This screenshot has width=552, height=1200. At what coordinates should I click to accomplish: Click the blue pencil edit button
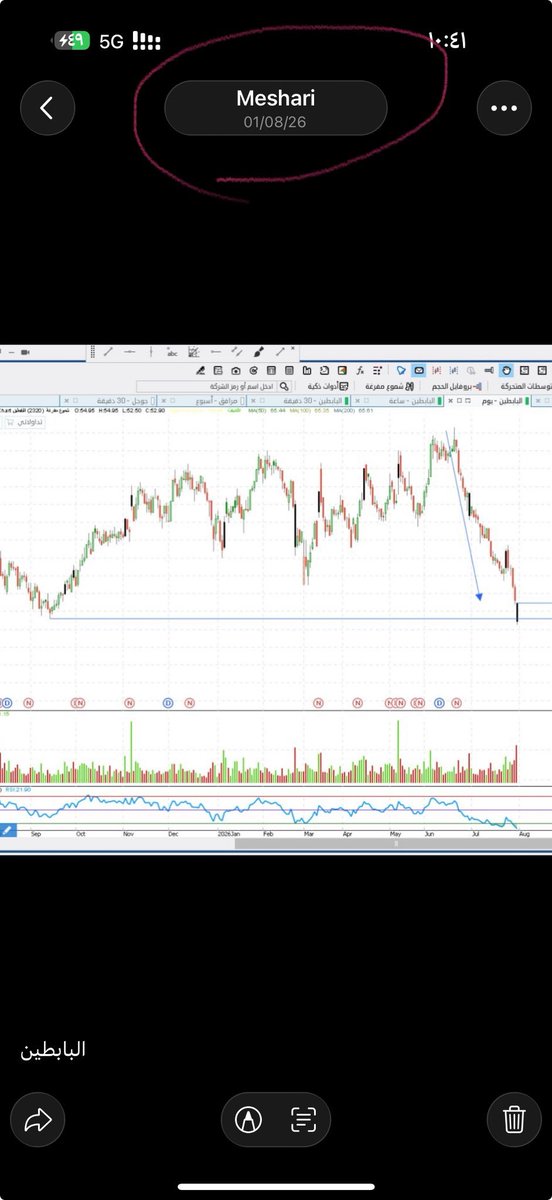(7, 829)
